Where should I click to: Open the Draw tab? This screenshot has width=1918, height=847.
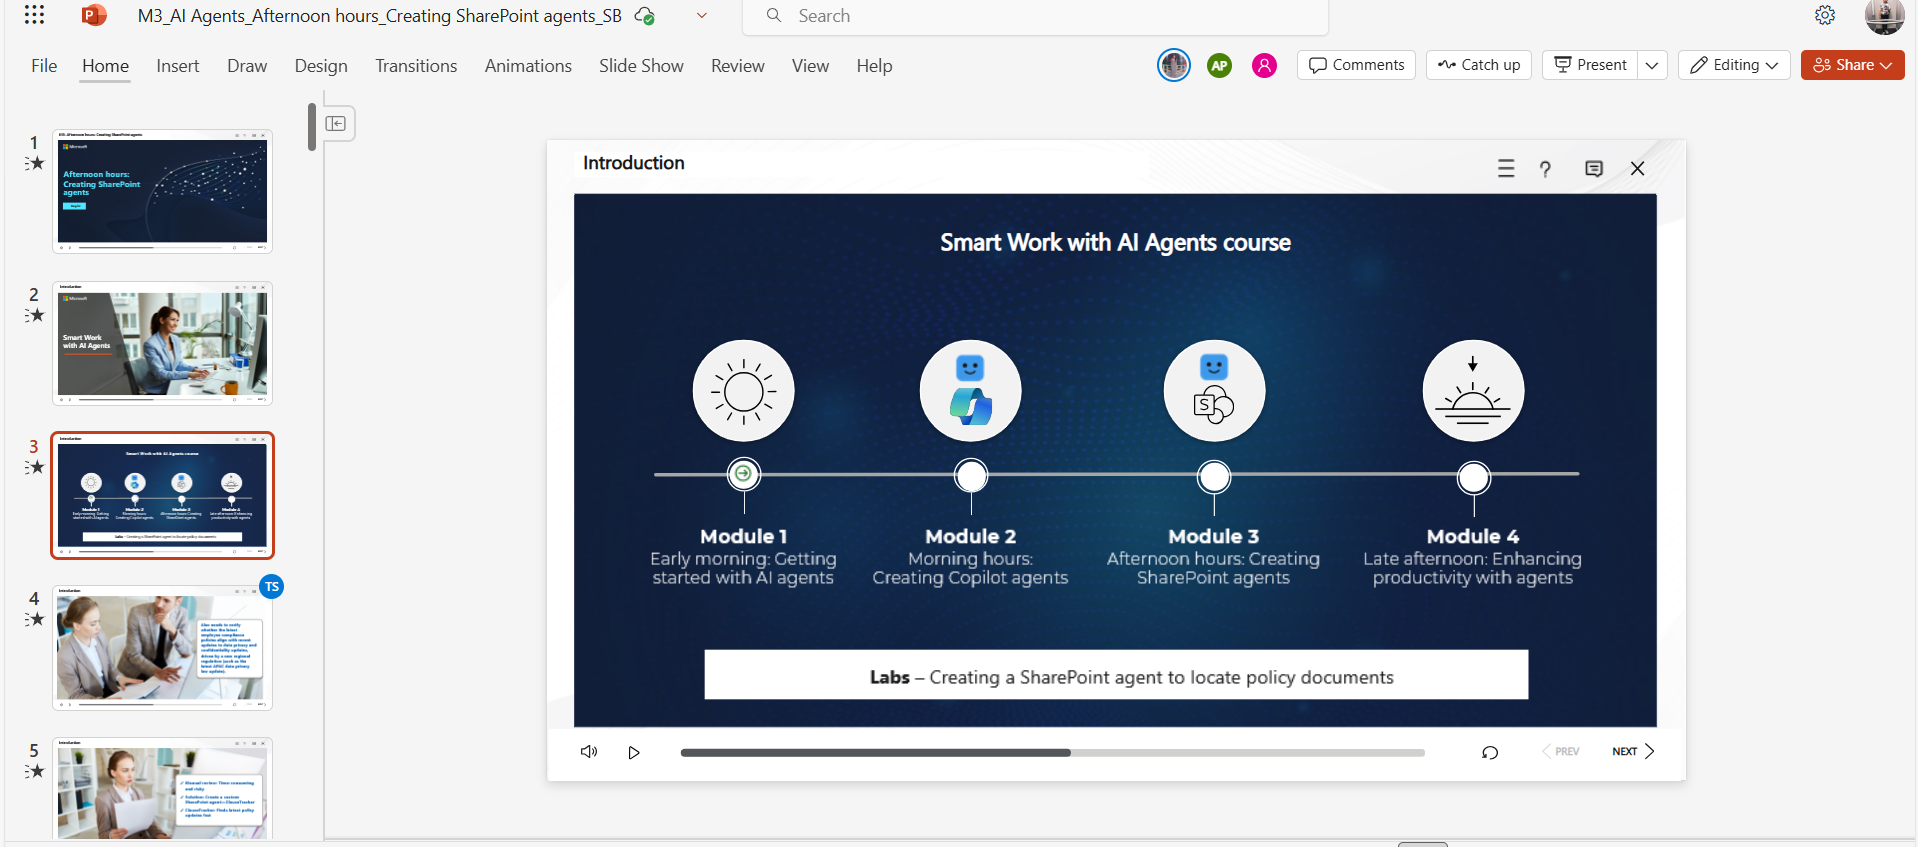pyautogui.click(x=247, y=66)
